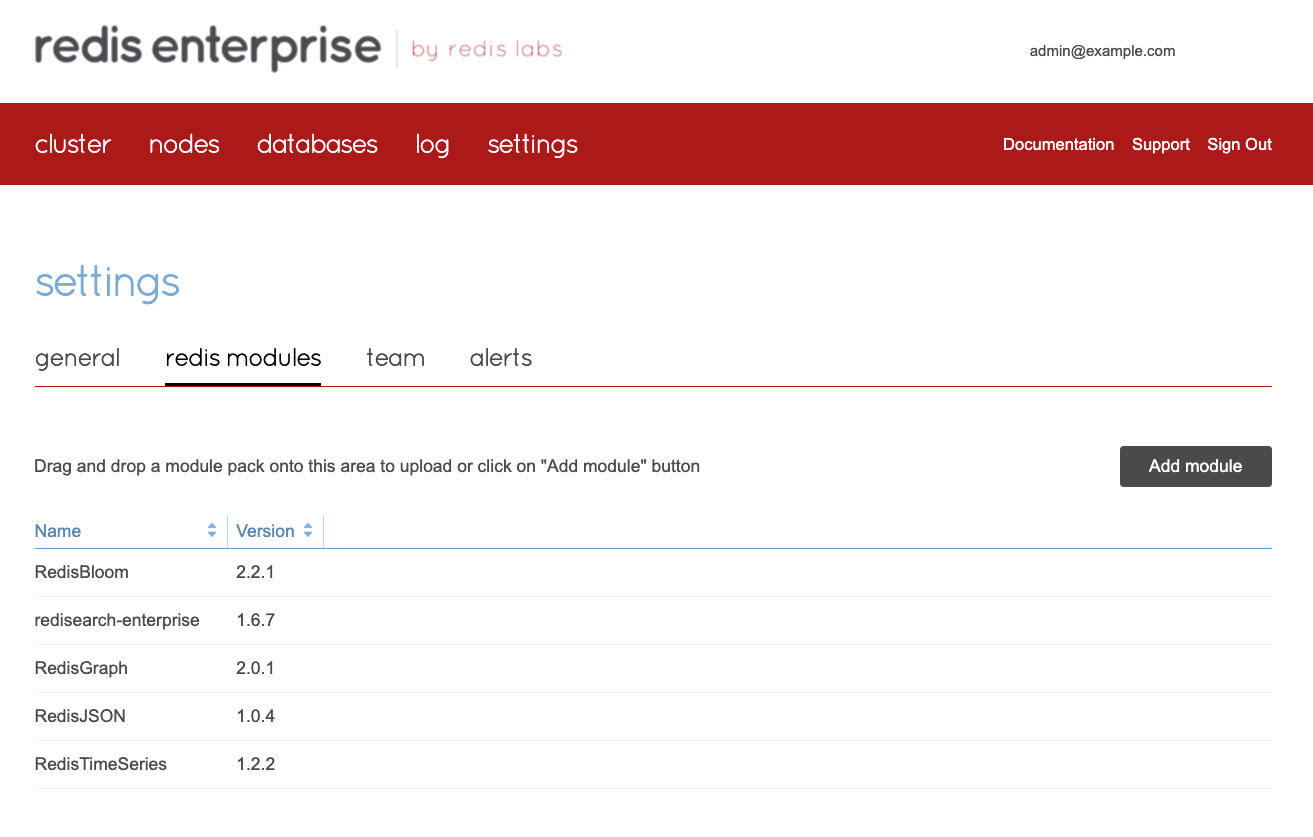
Task: View the log page
Action: (432, 144)
